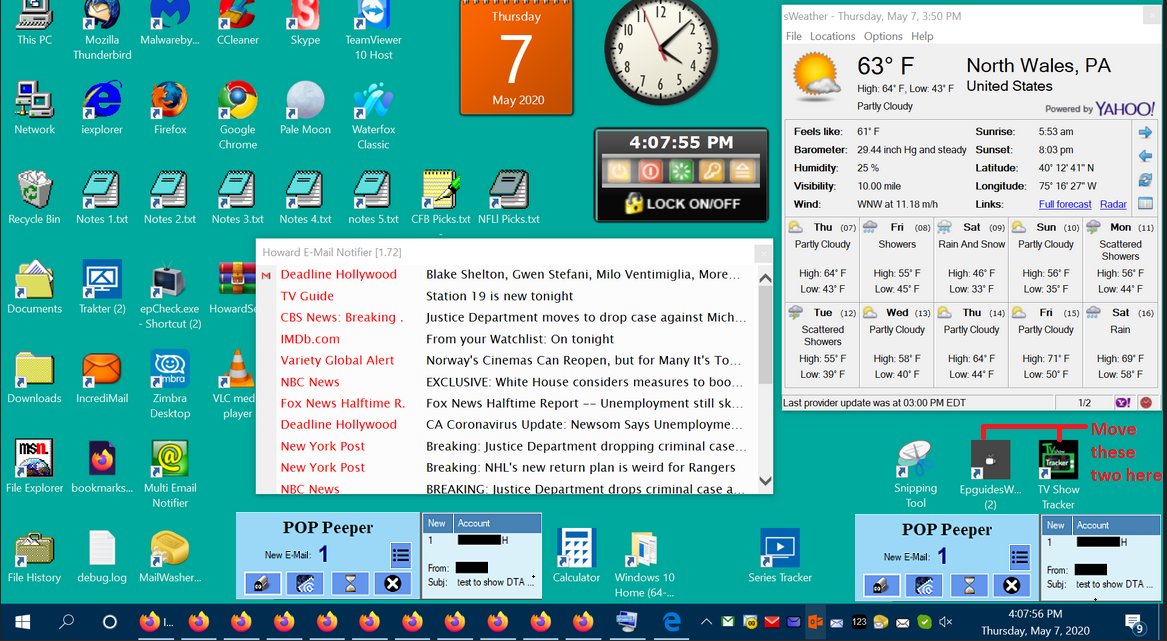Screen dimensions: 1167x641
Task: Select the This PC desktop icon
Action: pos(34,16)
